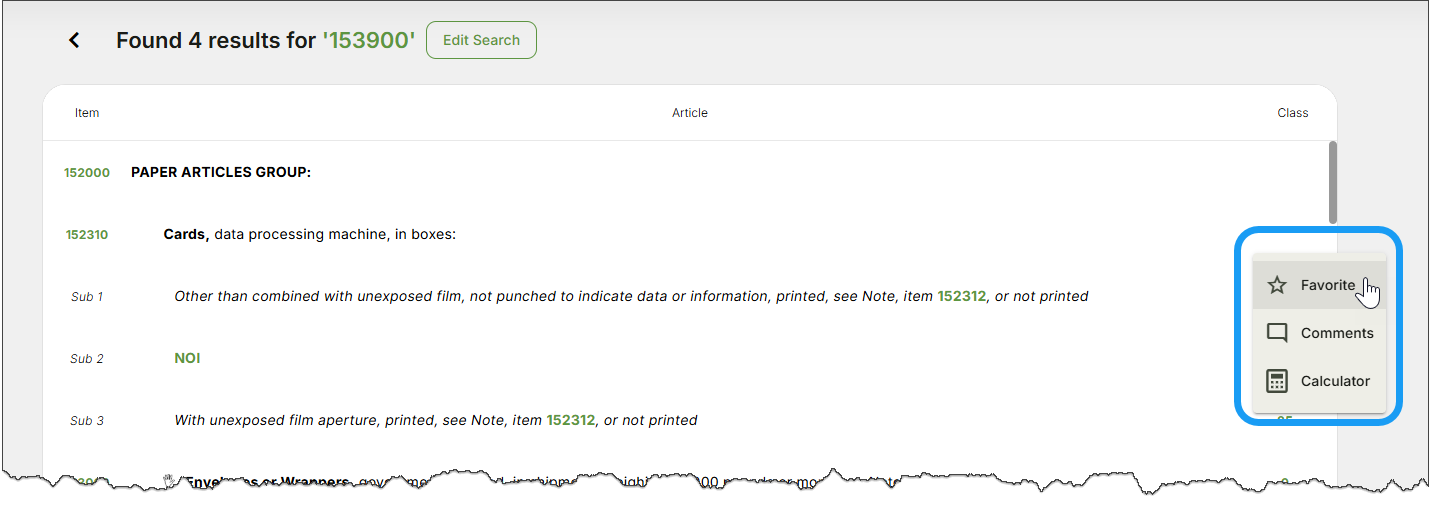Screen dimensions: 1432x505
Task: Follow the 152312 link in Sub 3
Action: pyautogui.click(x=571, y=420)
